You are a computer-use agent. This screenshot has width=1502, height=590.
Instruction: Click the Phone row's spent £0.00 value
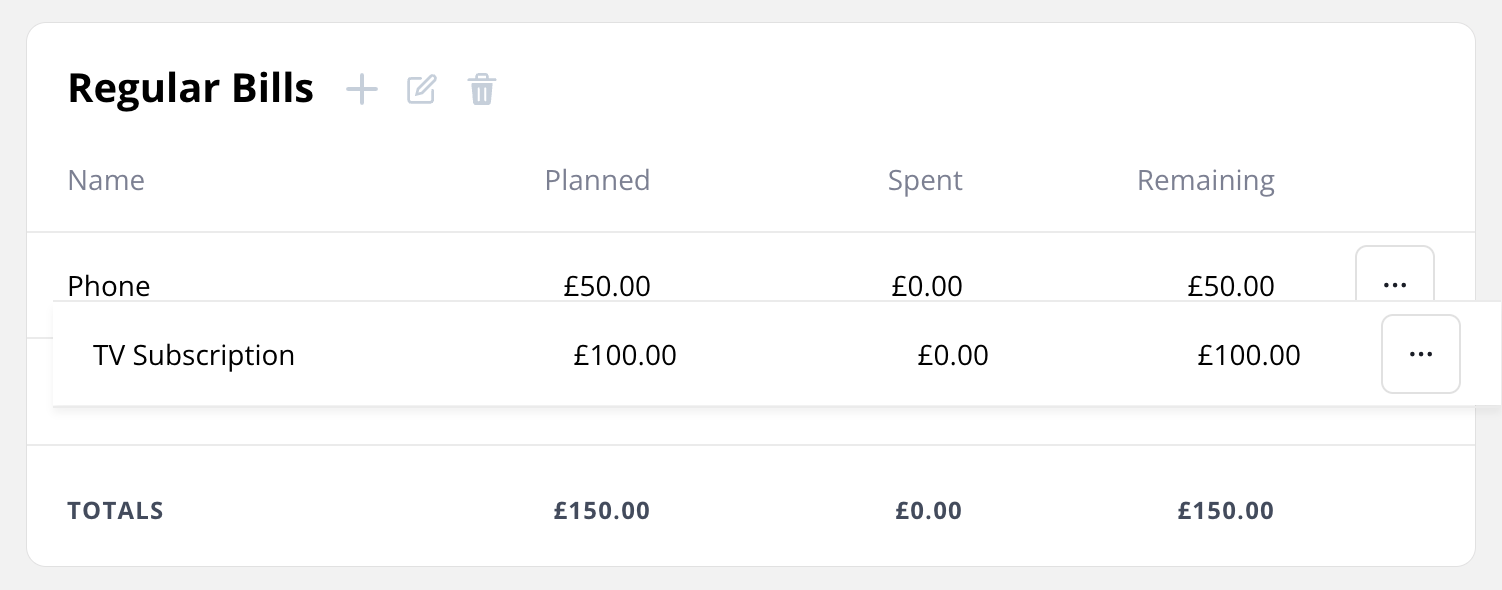pyautogui.click(x=927, y=287)
